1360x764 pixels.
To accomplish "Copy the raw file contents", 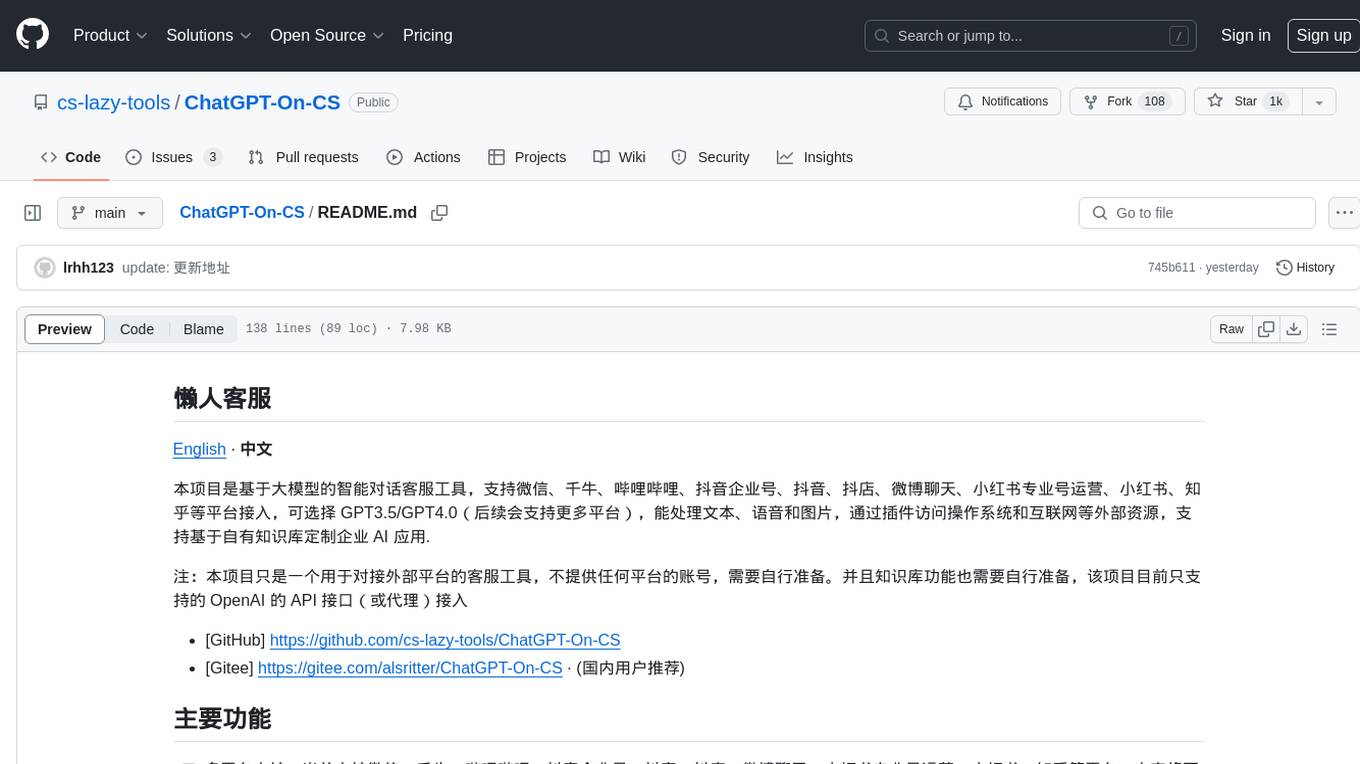I will point(1266,329).
